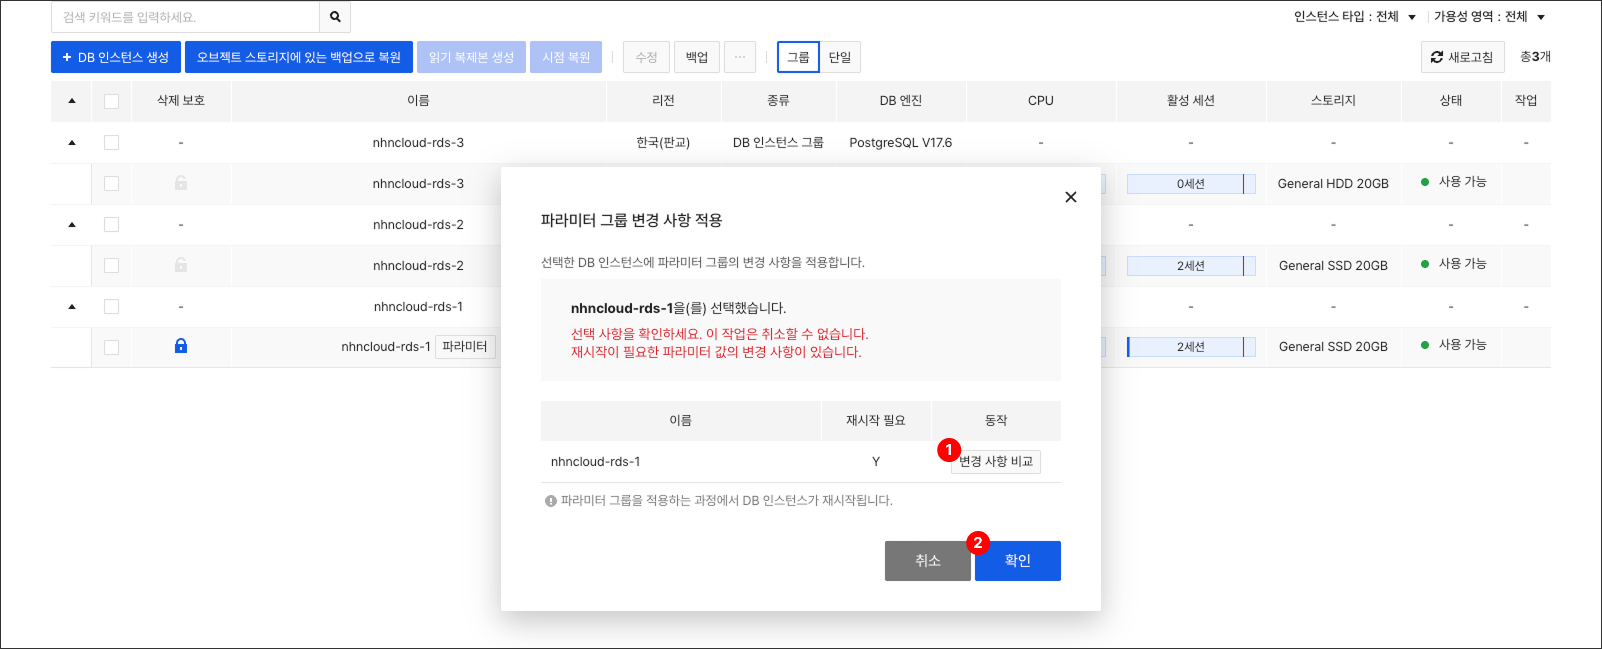Click 오브젝트 스토리지에 있는 백업으로 복원 button

[x=299, y=57]
